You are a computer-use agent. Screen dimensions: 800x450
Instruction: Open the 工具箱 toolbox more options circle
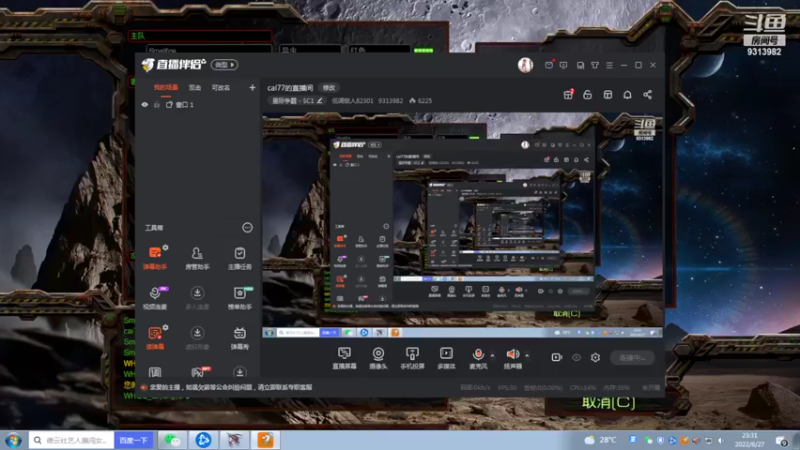[x=247, y=228]
